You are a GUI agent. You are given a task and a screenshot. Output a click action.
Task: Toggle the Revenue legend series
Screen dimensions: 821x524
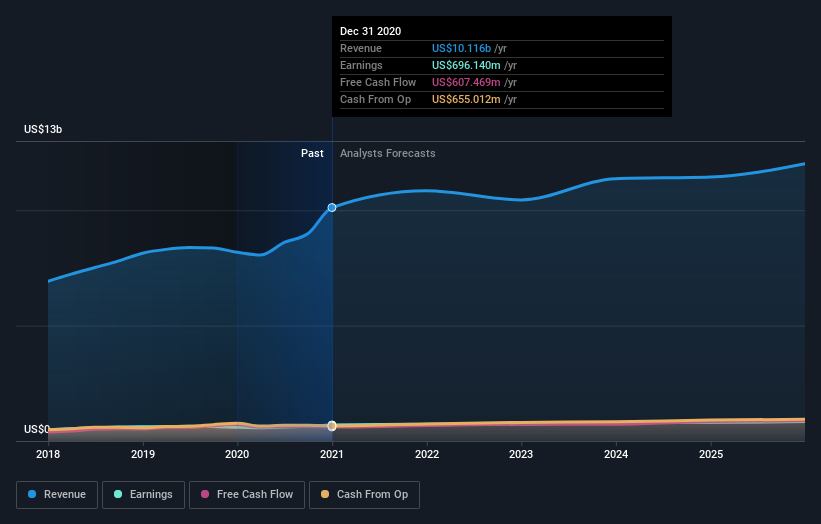point(57,495)
